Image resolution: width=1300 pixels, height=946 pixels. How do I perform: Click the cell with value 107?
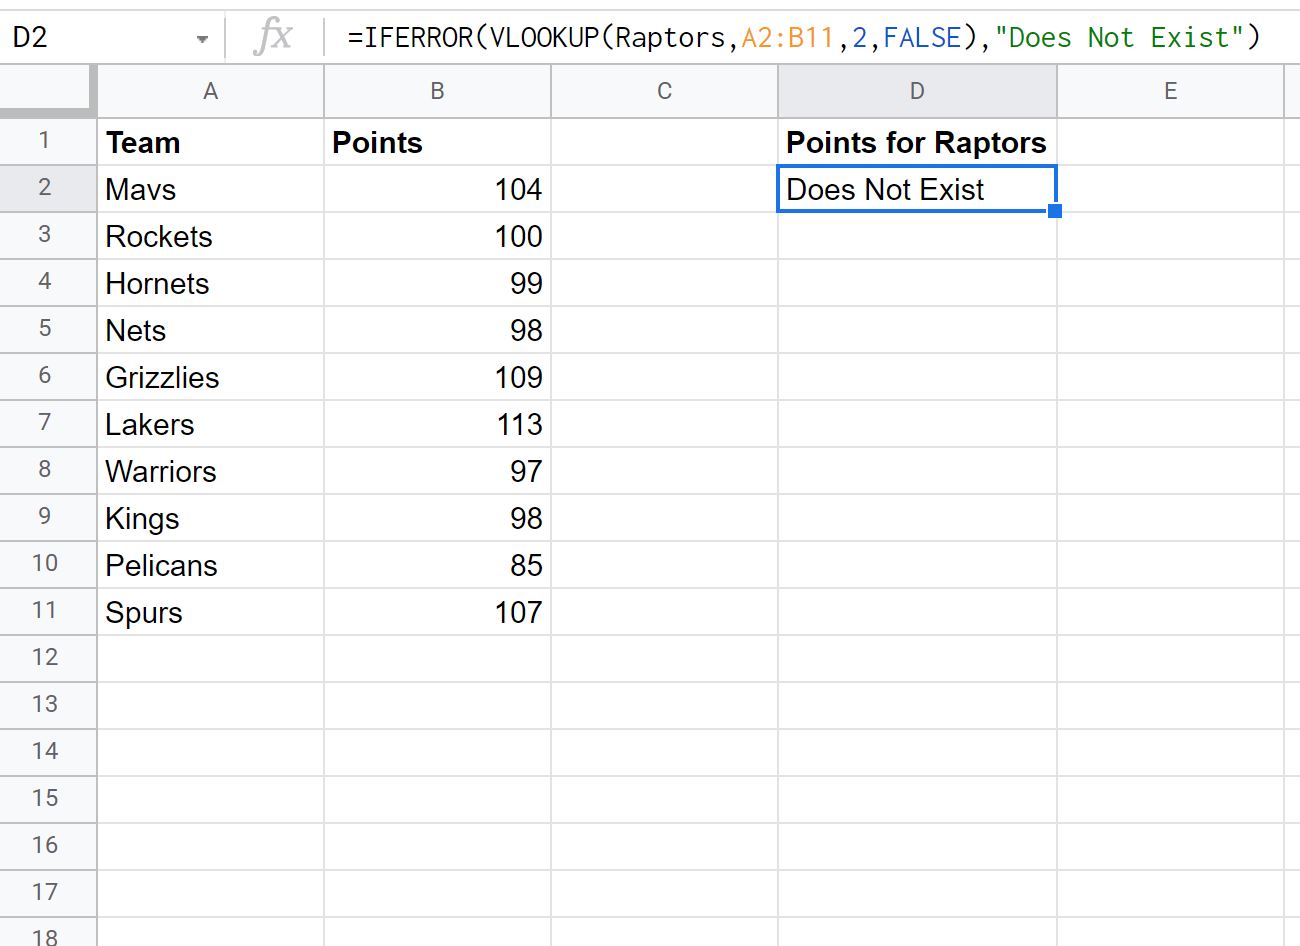pyautogui.click(x=437, y=612)
